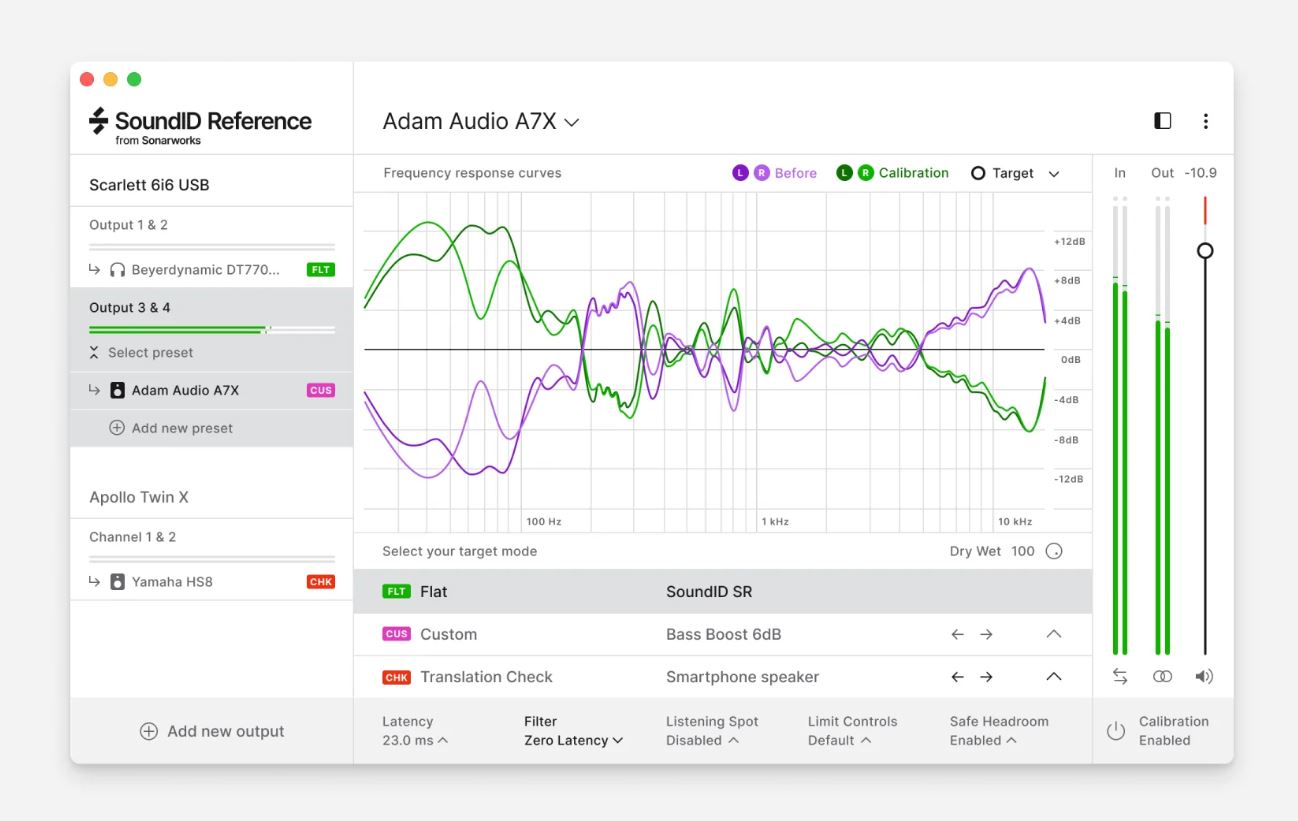This screenshot has width=1298, height=821.
Task: Toggle the Target curve circle
Action: 978,173
